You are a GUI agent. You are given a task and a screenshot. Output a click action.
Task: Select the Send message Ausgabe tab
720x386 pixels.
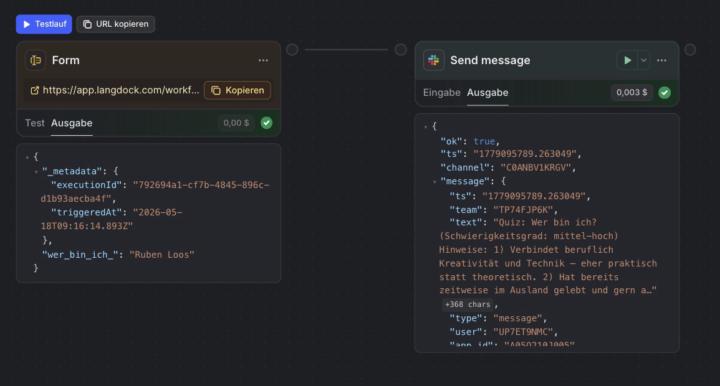tap(488, 93)
